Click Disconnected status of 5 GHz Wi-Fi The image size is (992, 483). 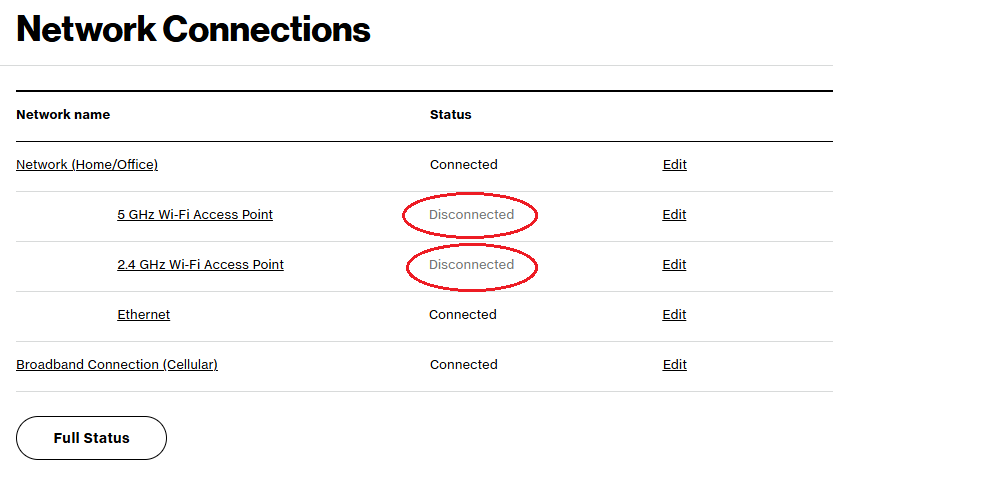tap(471, 215)
